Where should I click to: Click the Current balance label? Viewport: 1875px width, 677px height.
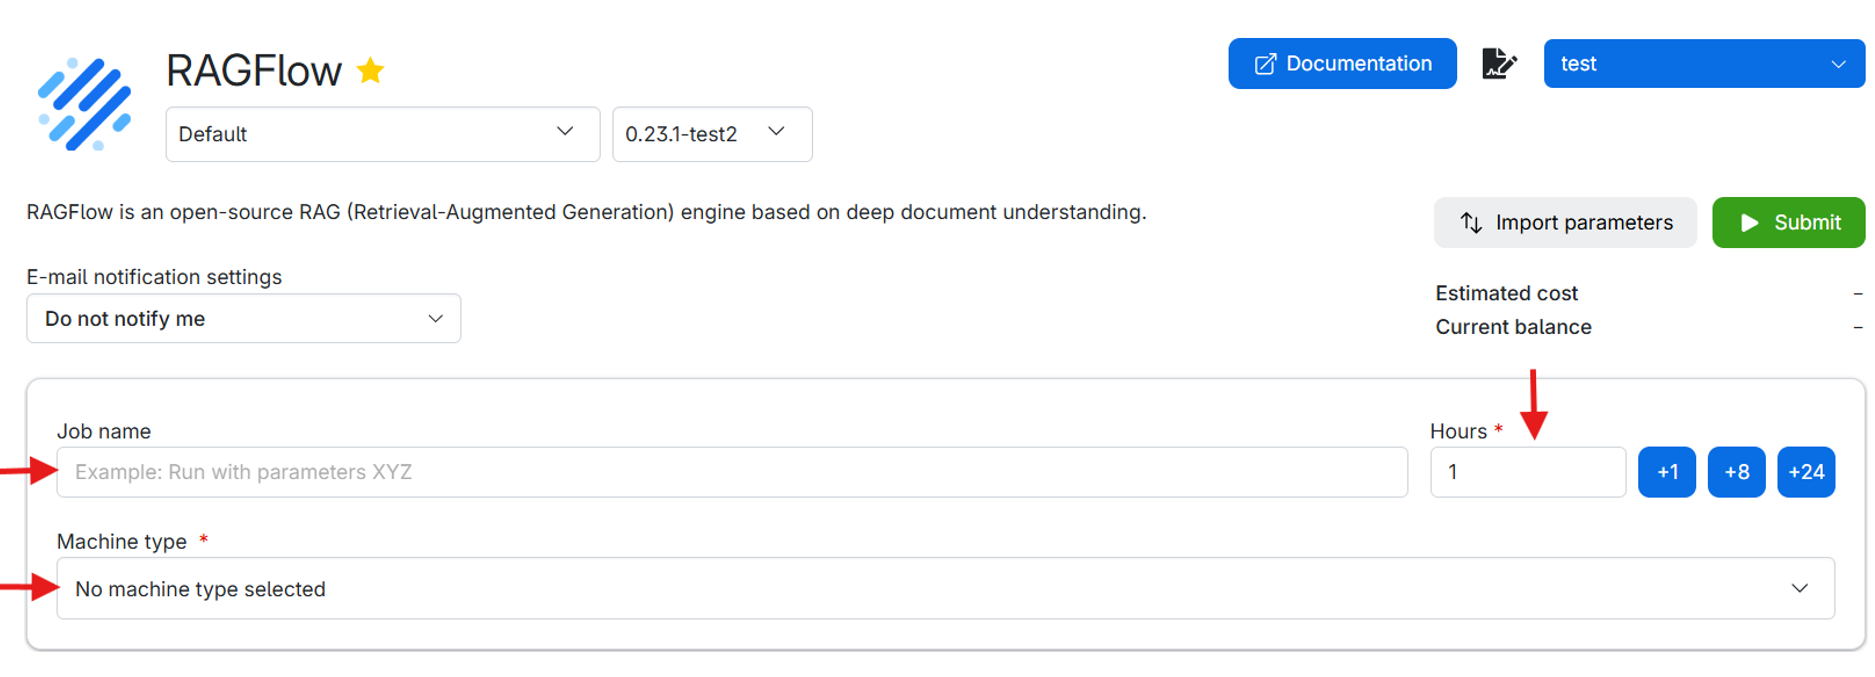point(1513,327)
